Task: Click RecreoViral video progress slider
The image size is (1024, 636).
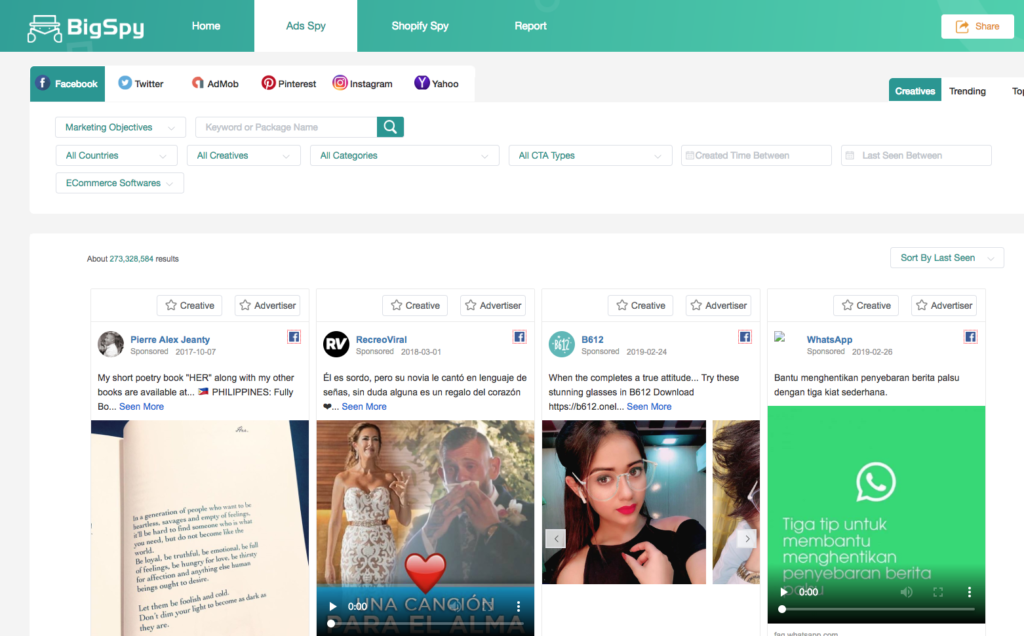Action: (425, 624)
